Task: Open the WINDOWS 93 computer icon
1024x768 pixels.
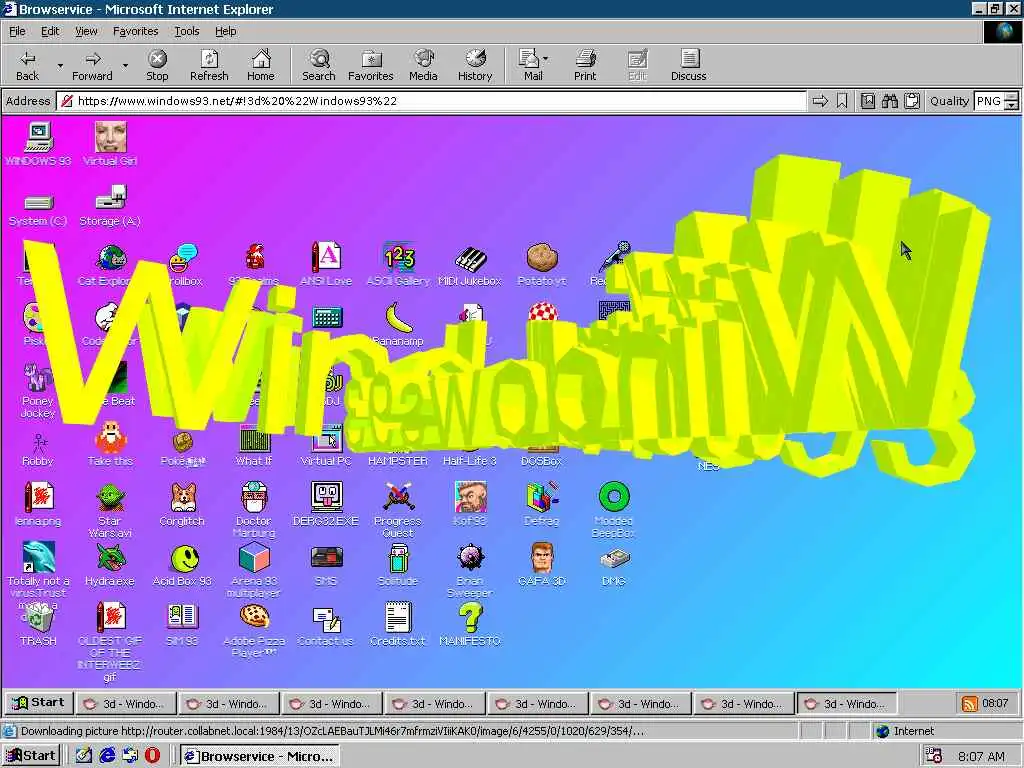Action: [38, 144]
